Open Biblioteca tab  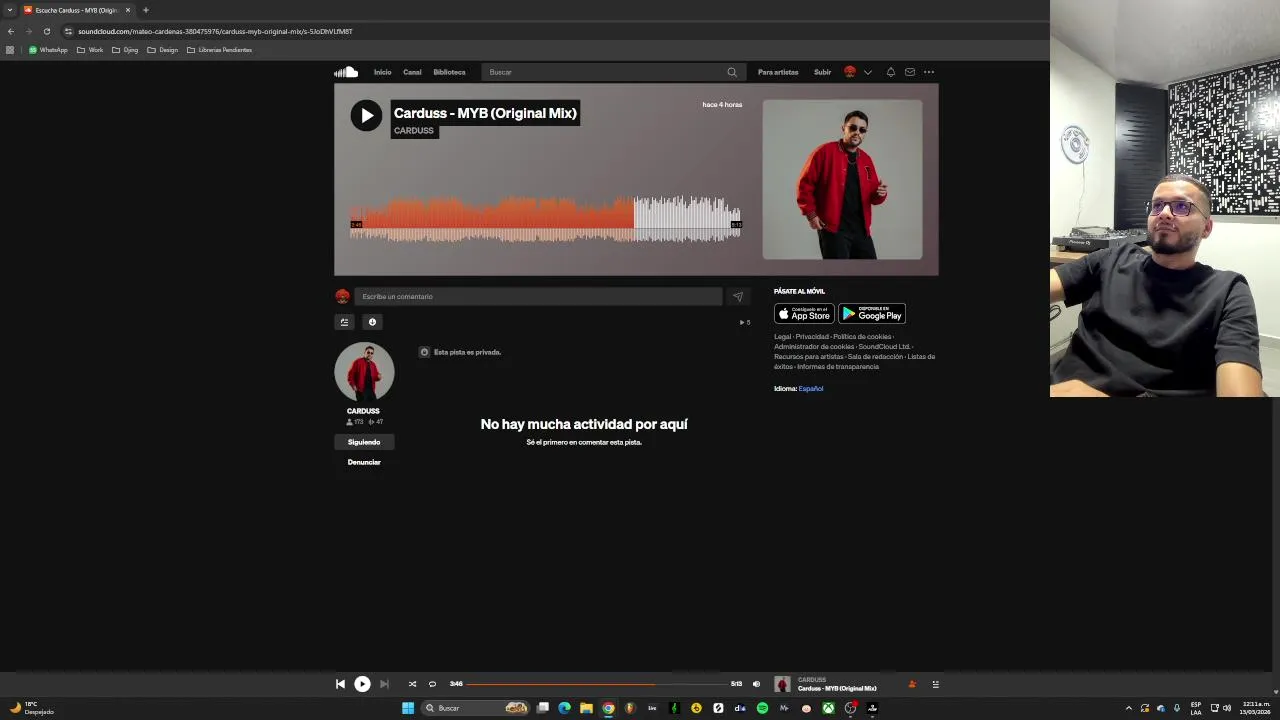point(449,72)
